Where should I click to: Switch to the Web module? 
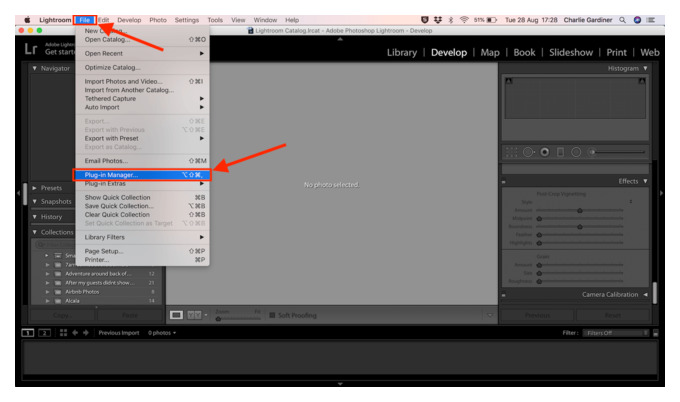(x=650, y=52)
